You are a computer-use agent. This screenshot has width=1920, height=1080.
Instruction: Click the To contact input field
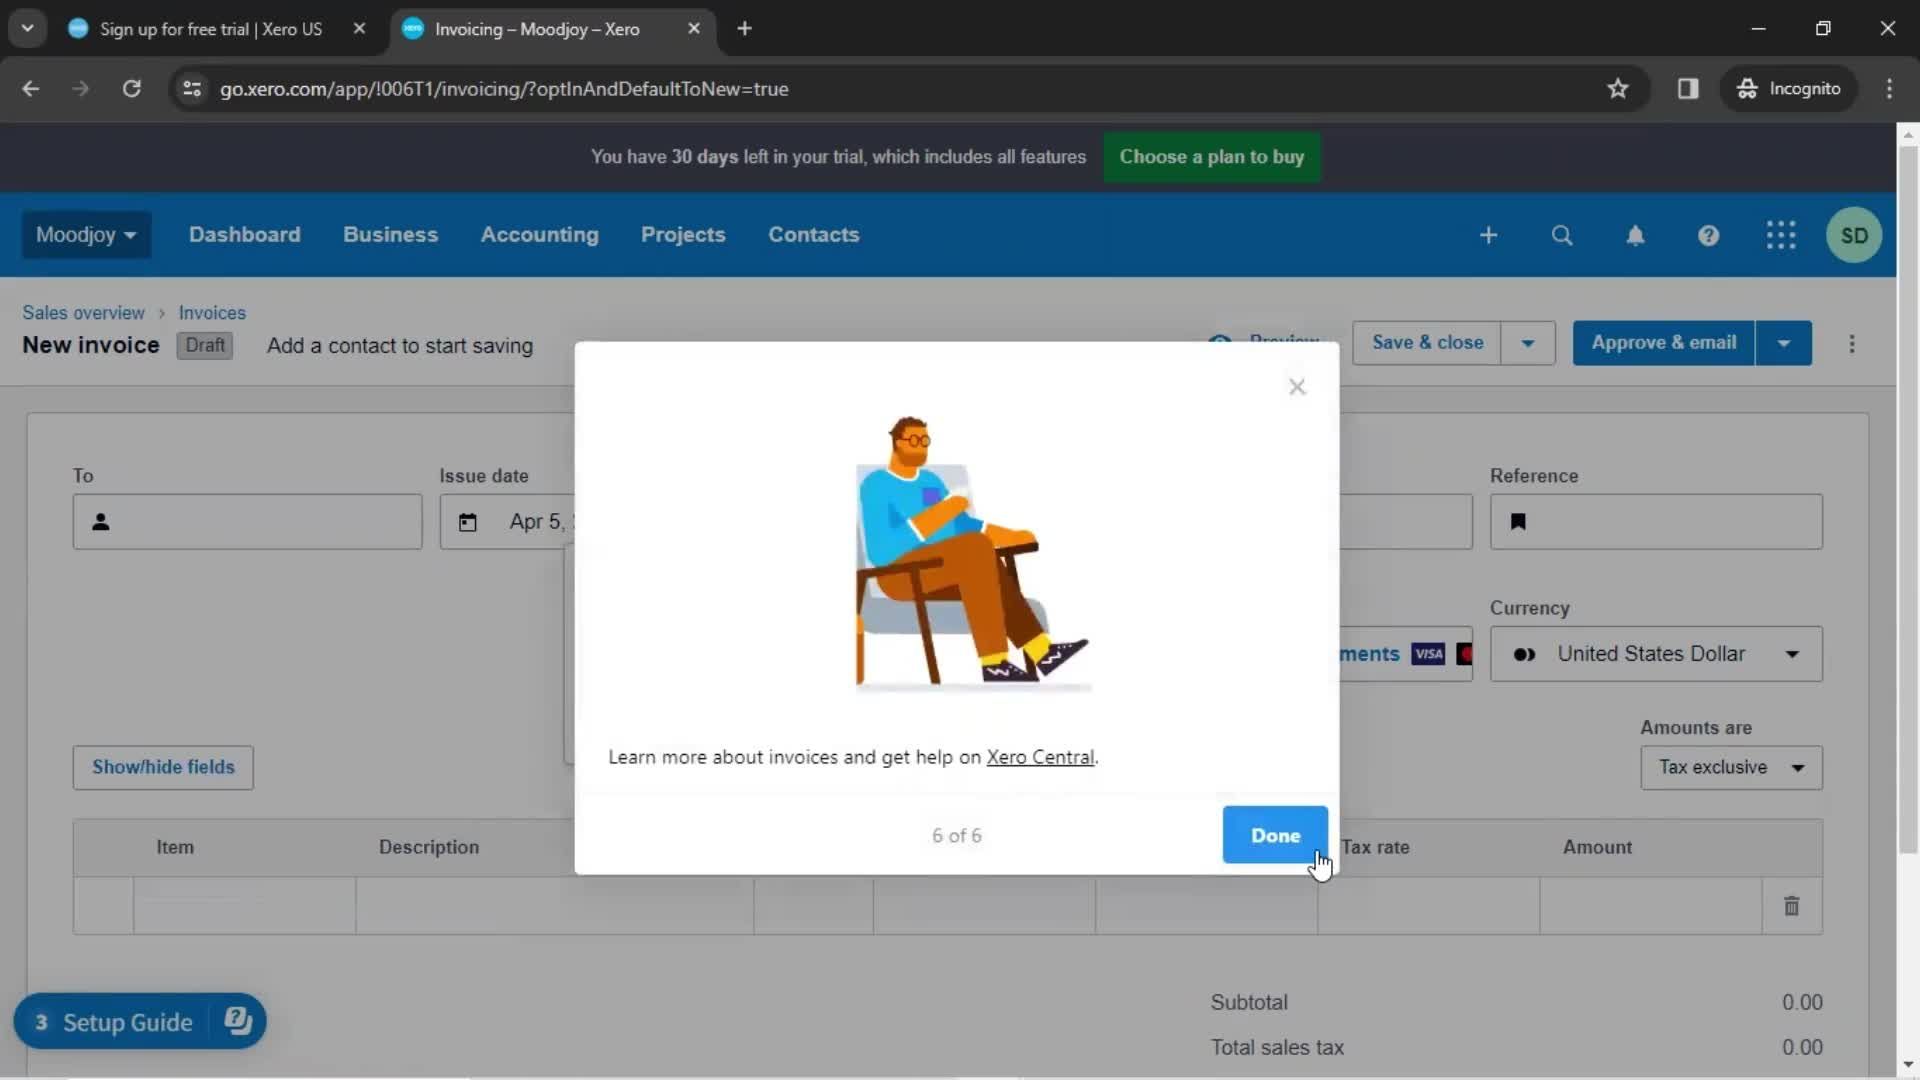(247, 522)
